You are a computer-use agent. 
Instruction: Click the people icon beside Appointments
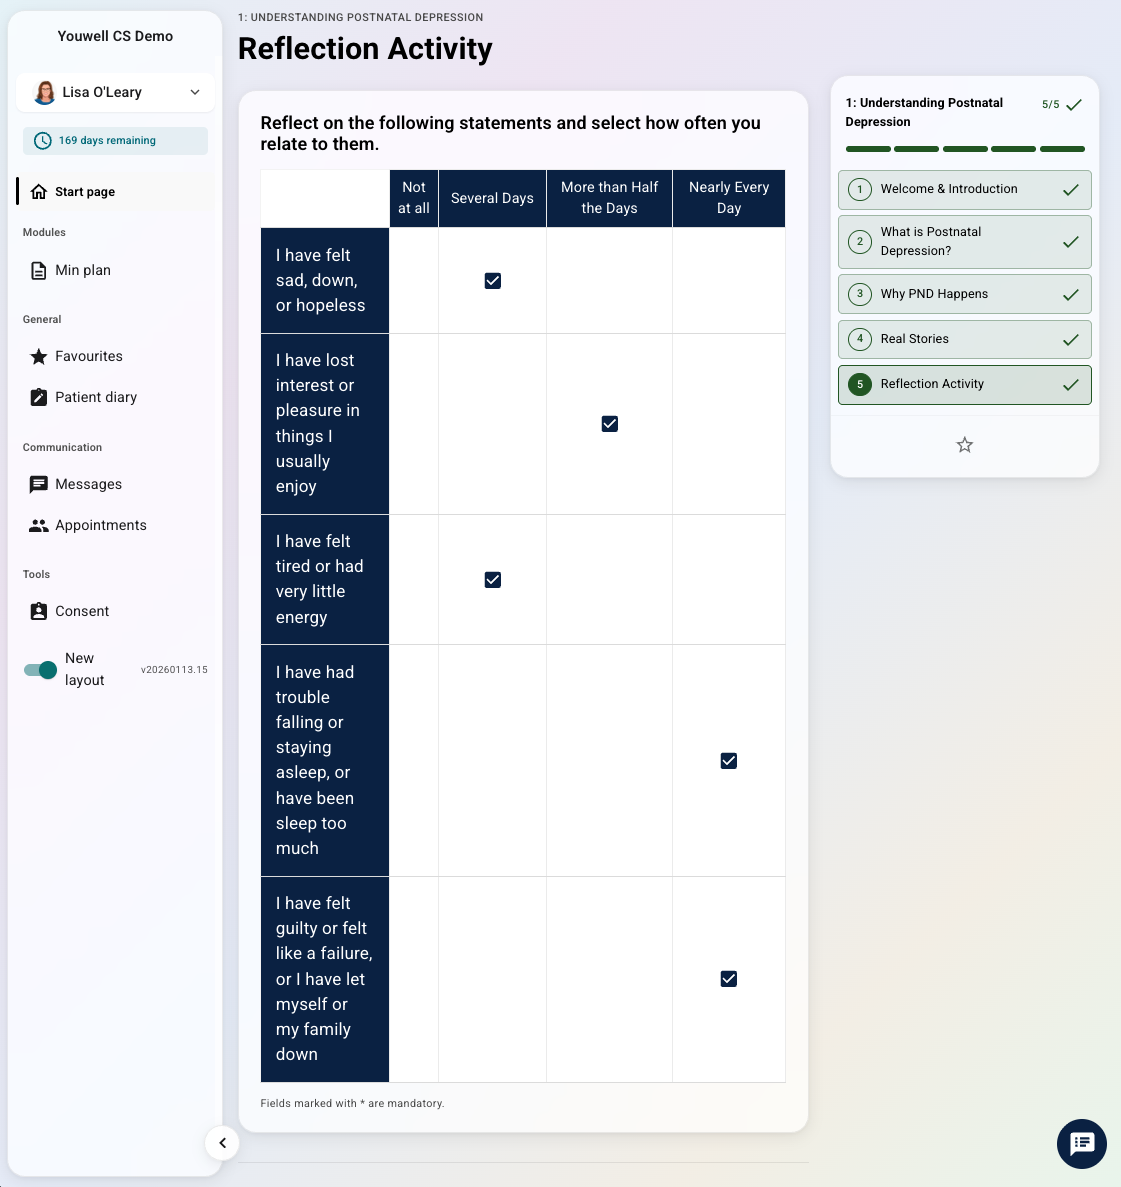pos(39,525)
